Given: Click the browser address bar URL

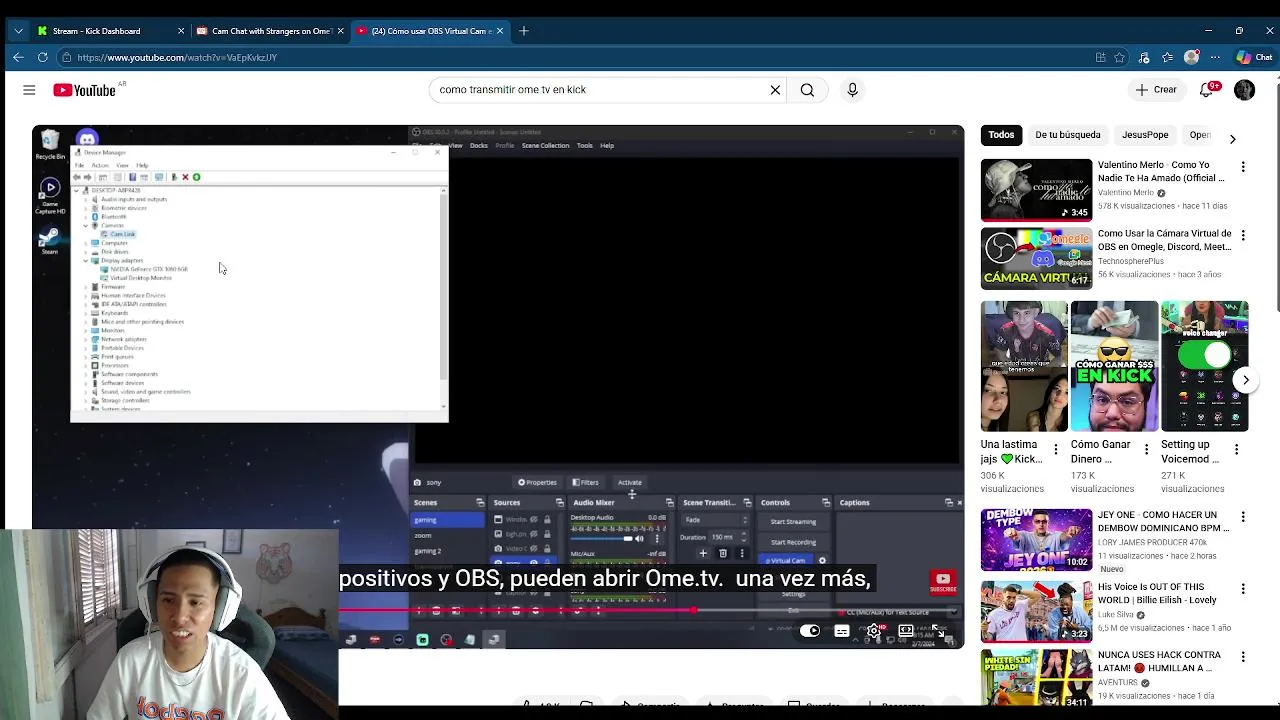Looking at the screenshot, I should (177, 58).
